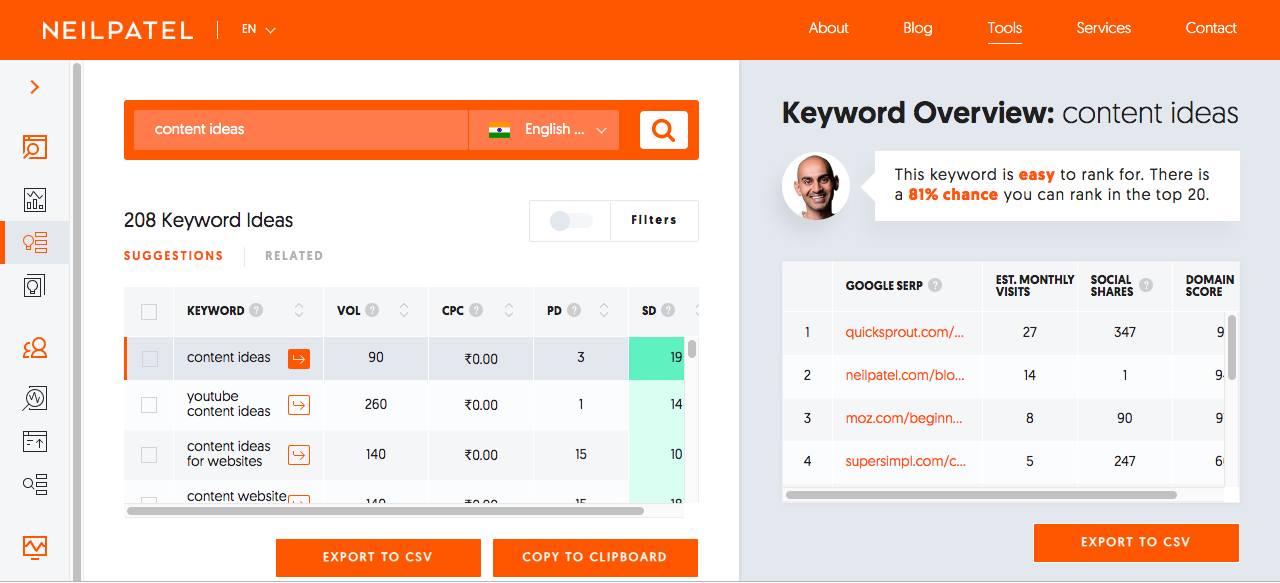1280x583 pixels.
Task: Click the India flag in the language selector
Action: [499, 130]
